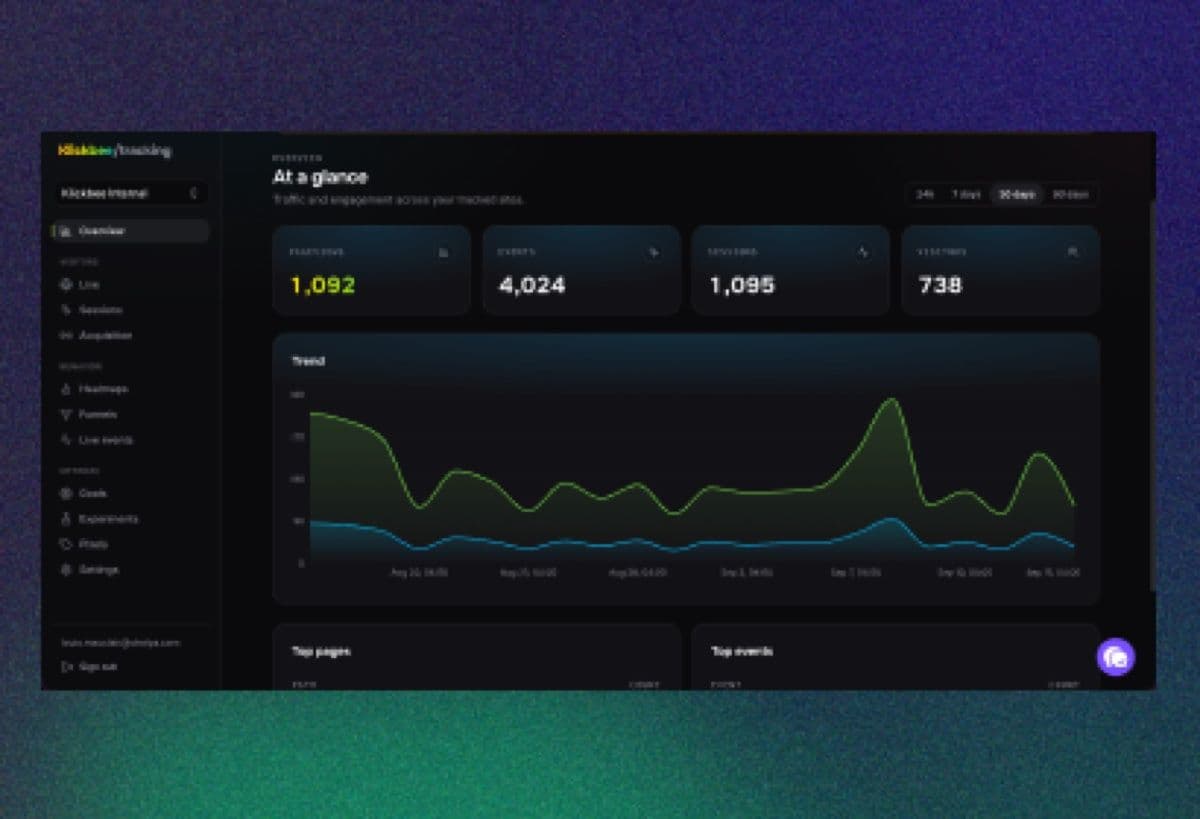The height and width of the screenshot is (819, 1200).
Task: Select Overview in the sidebar
Action: [x=130, y=231]
